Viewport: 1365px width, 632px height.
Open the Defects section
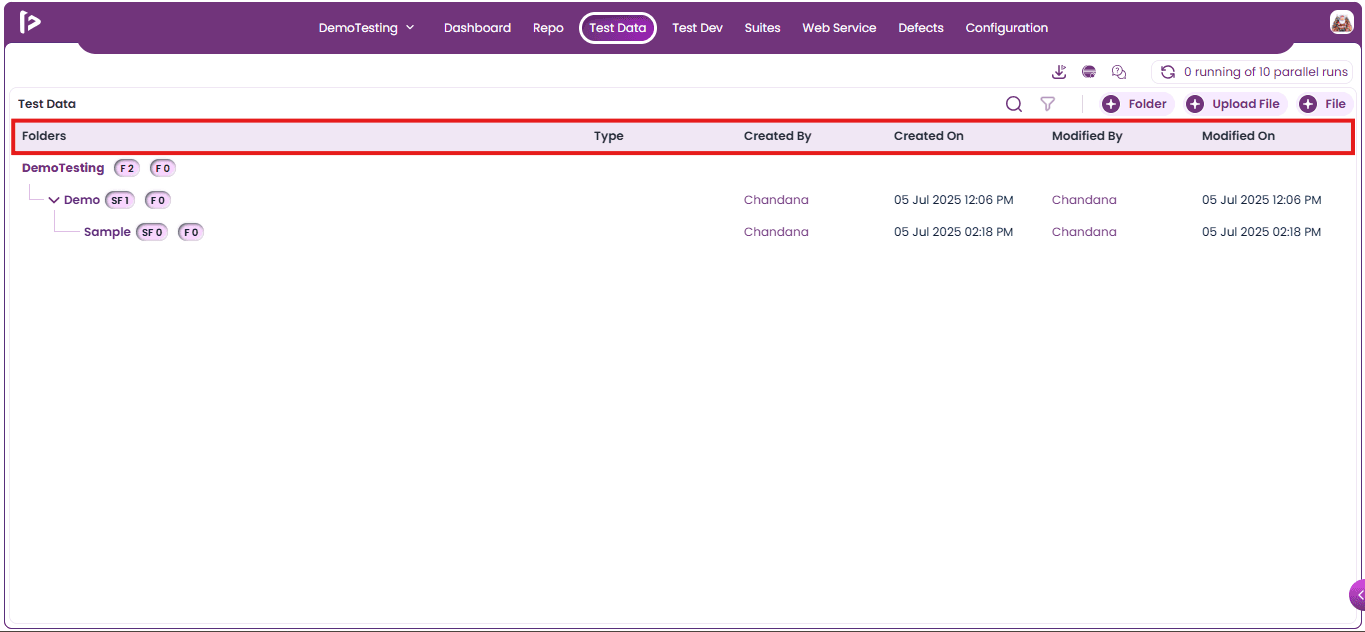(921, 28)
